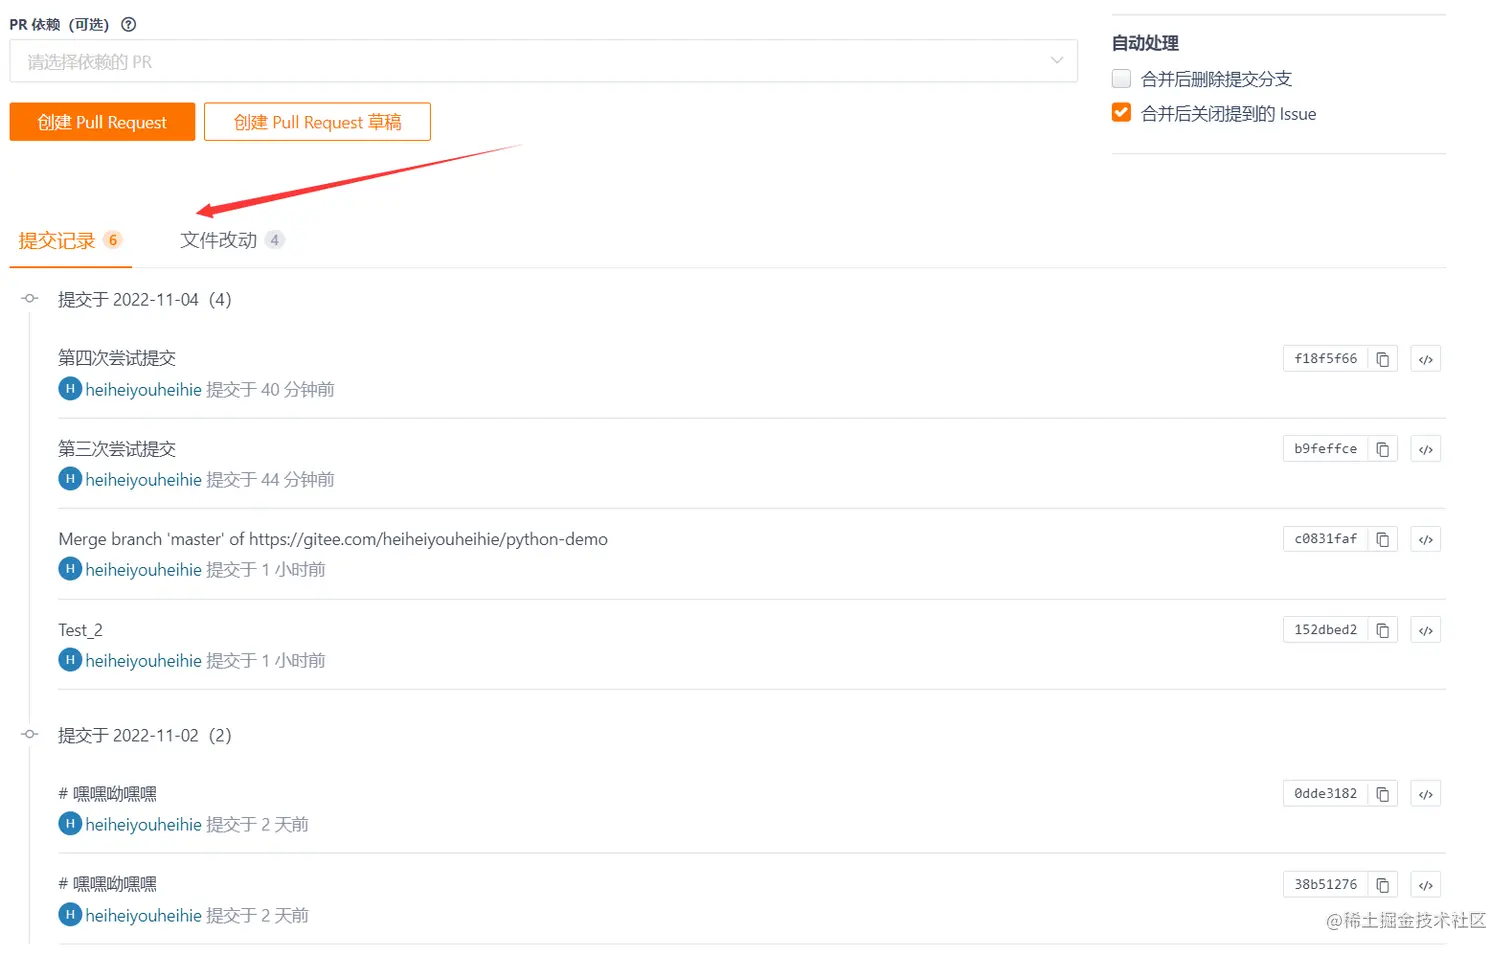Screen dimensions: 1512x956
Task: Click the 自动处理 section heading
Action: [x=1145, y=43]
